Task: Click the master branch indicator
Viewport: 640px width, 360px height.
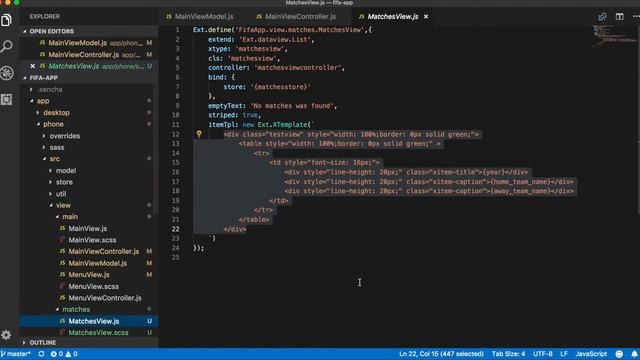Action: tap(16, 354)
